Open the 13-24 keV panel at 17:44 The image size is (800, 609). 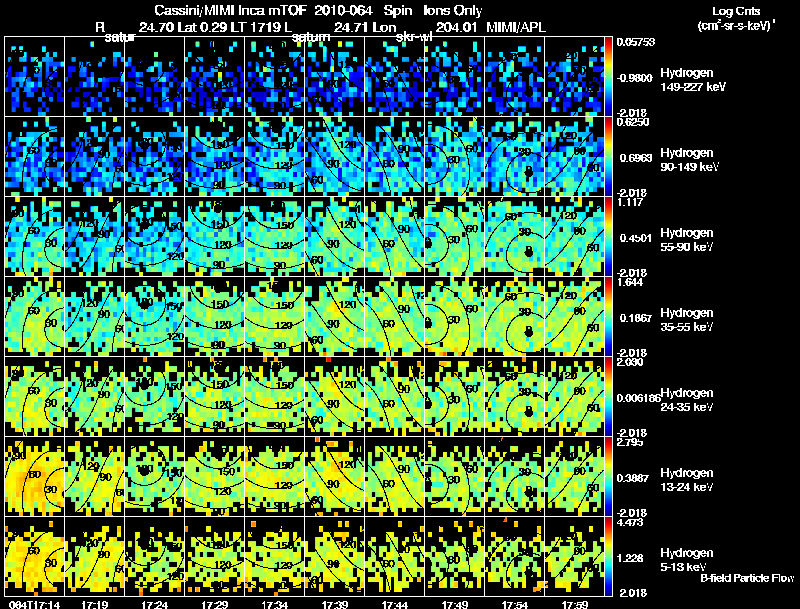click(395, 476)
